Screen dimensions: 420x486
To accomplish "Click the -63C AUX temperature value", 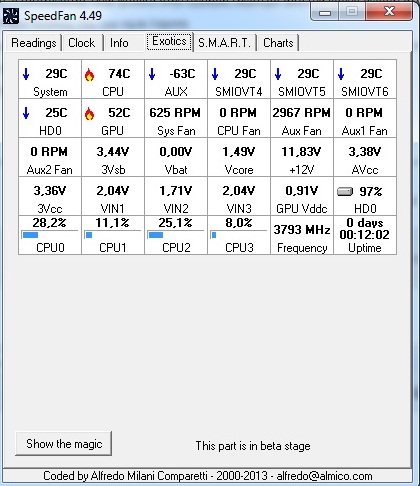I will coord(182,74).
